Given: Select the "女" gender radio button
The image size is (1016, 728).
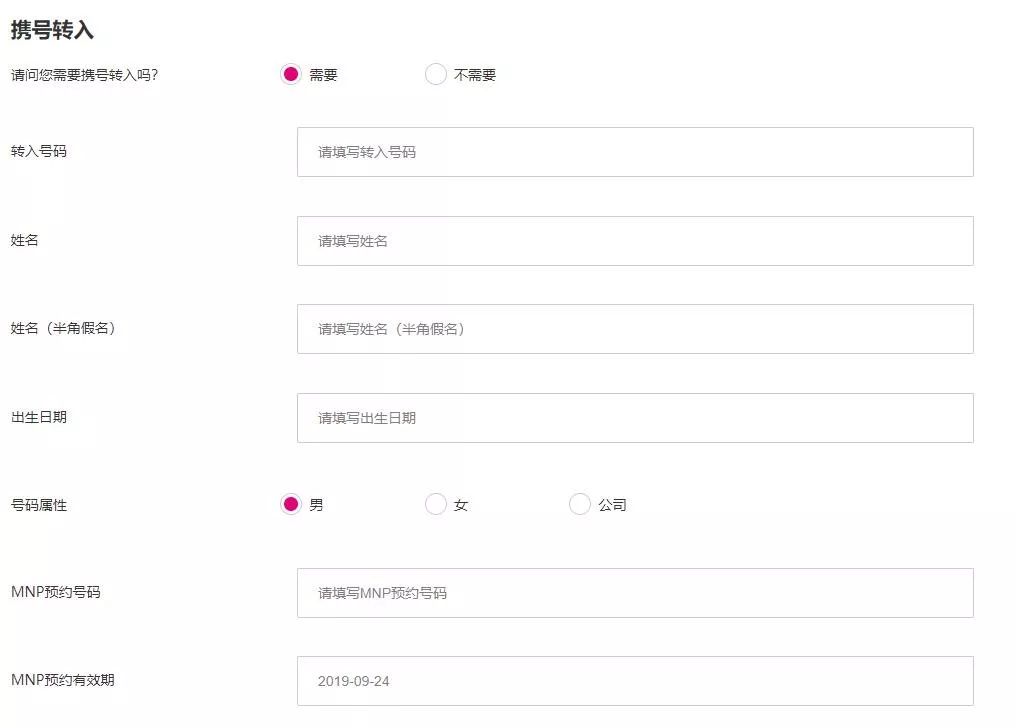Looking at the screenshot, I should coord(436,505).
